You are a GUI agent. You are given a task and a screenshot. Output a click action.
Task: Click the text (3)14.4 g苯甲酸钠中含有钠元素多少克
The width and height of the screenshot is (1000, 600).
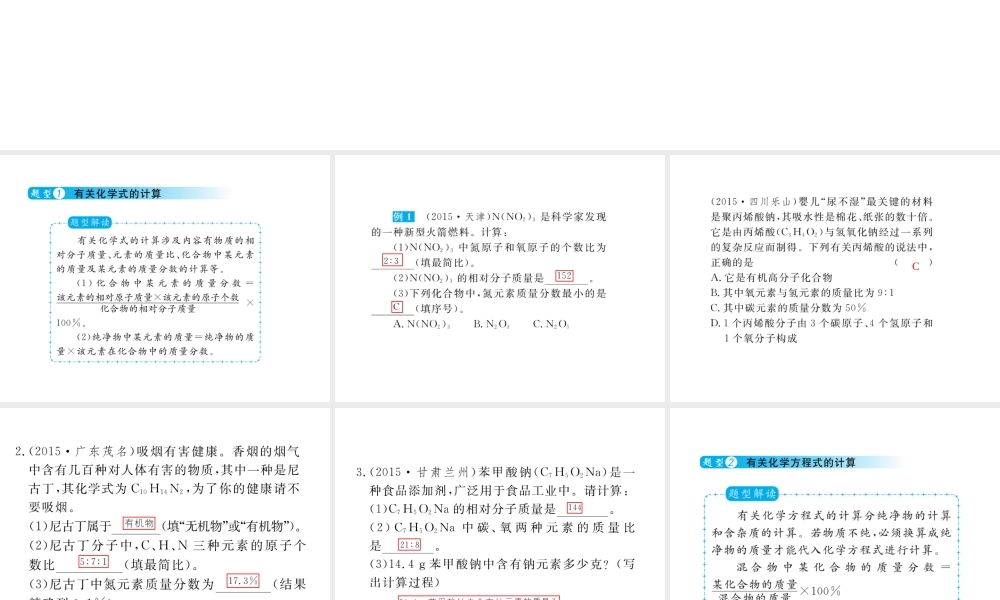[503, 564]
